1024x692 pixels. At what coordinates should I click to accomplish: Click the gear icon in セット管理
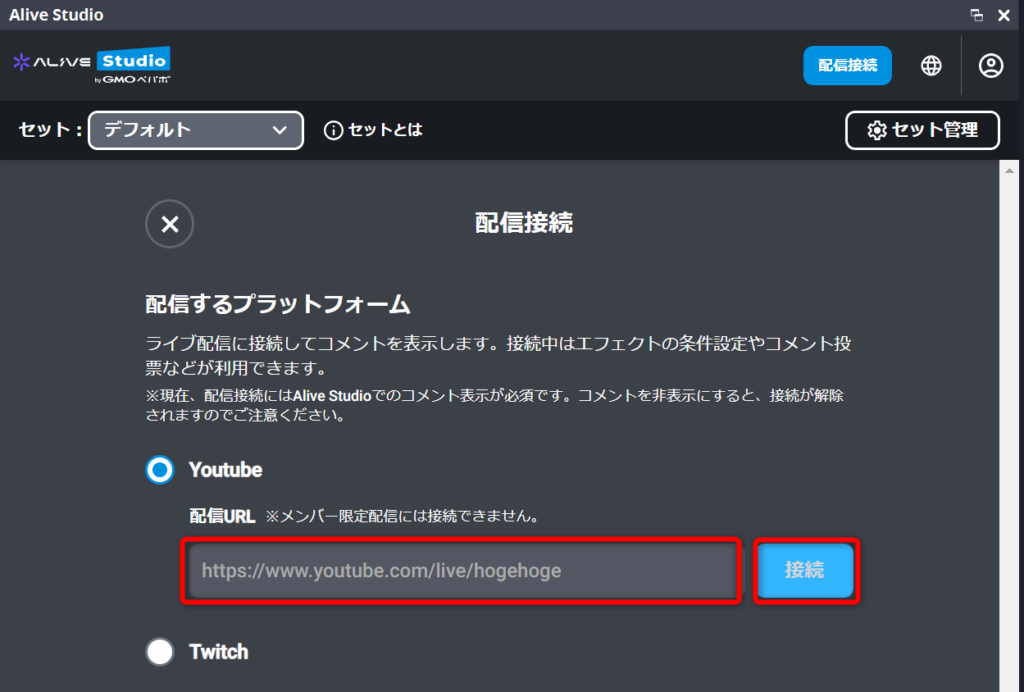pyautogui.click(x=877, y=130)
